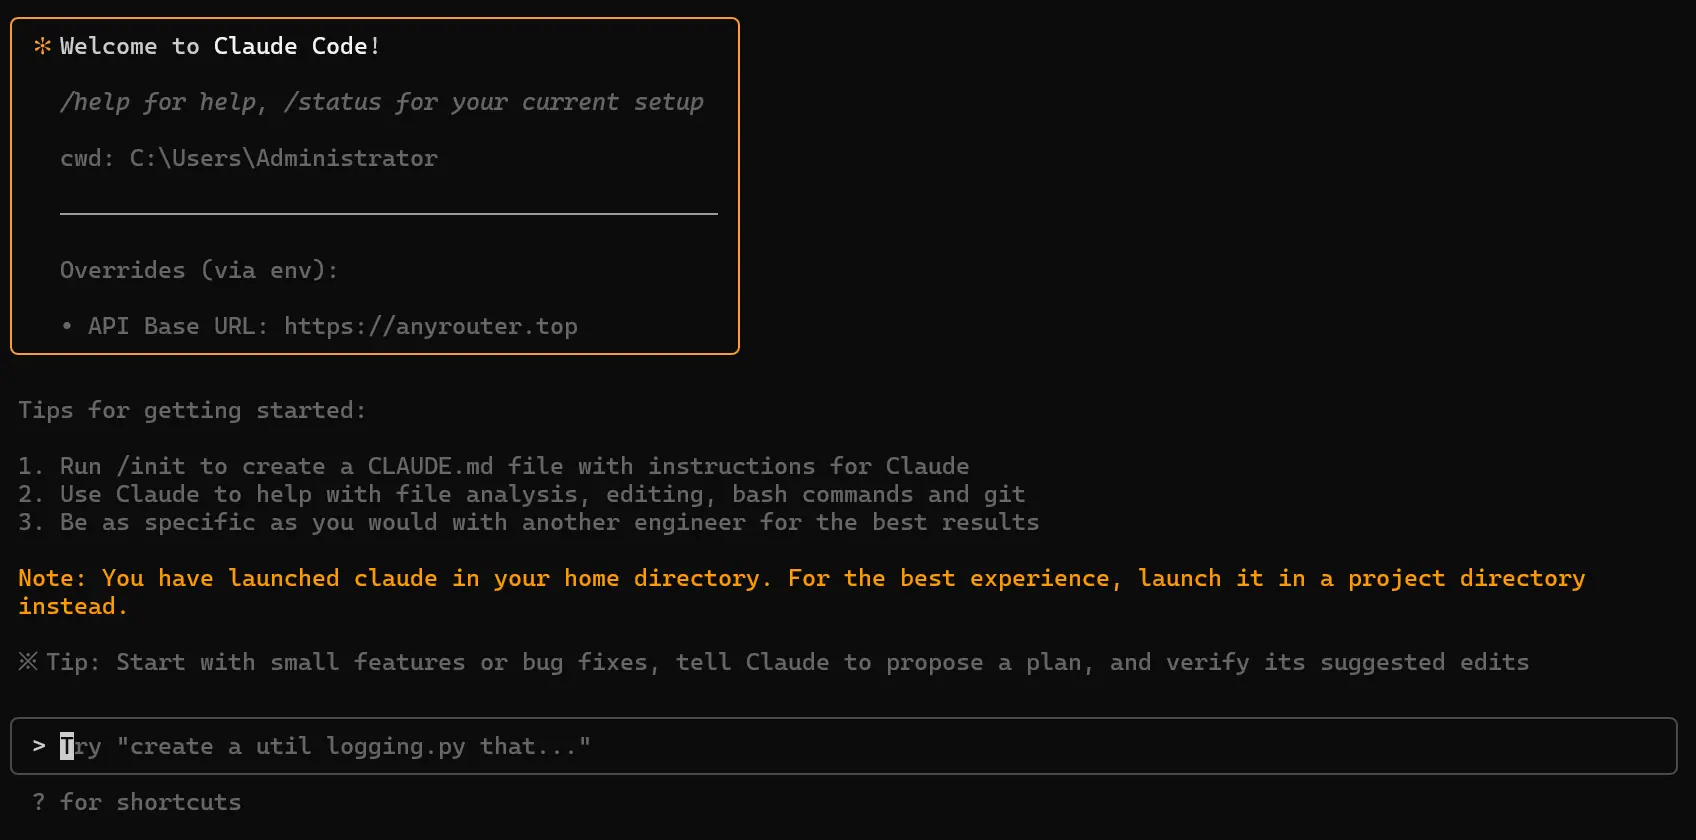Click the "?" shortcuts hint symbol
Viewport: 1696px width, 840px height.
pyautogui.click(x=38, y=802)
